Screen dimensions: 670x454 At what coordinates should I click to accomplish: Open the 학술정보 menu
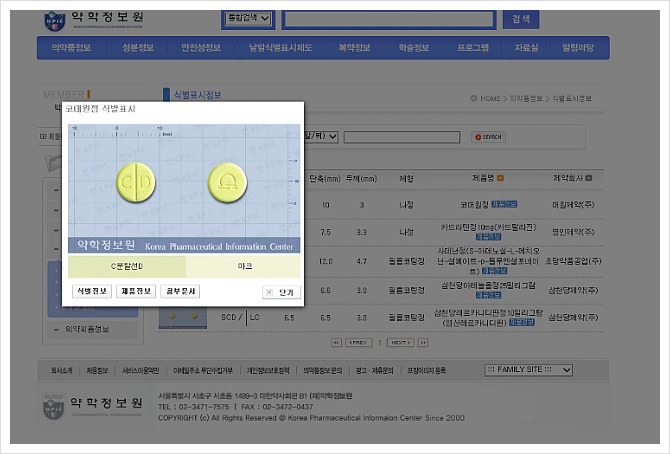414,47
